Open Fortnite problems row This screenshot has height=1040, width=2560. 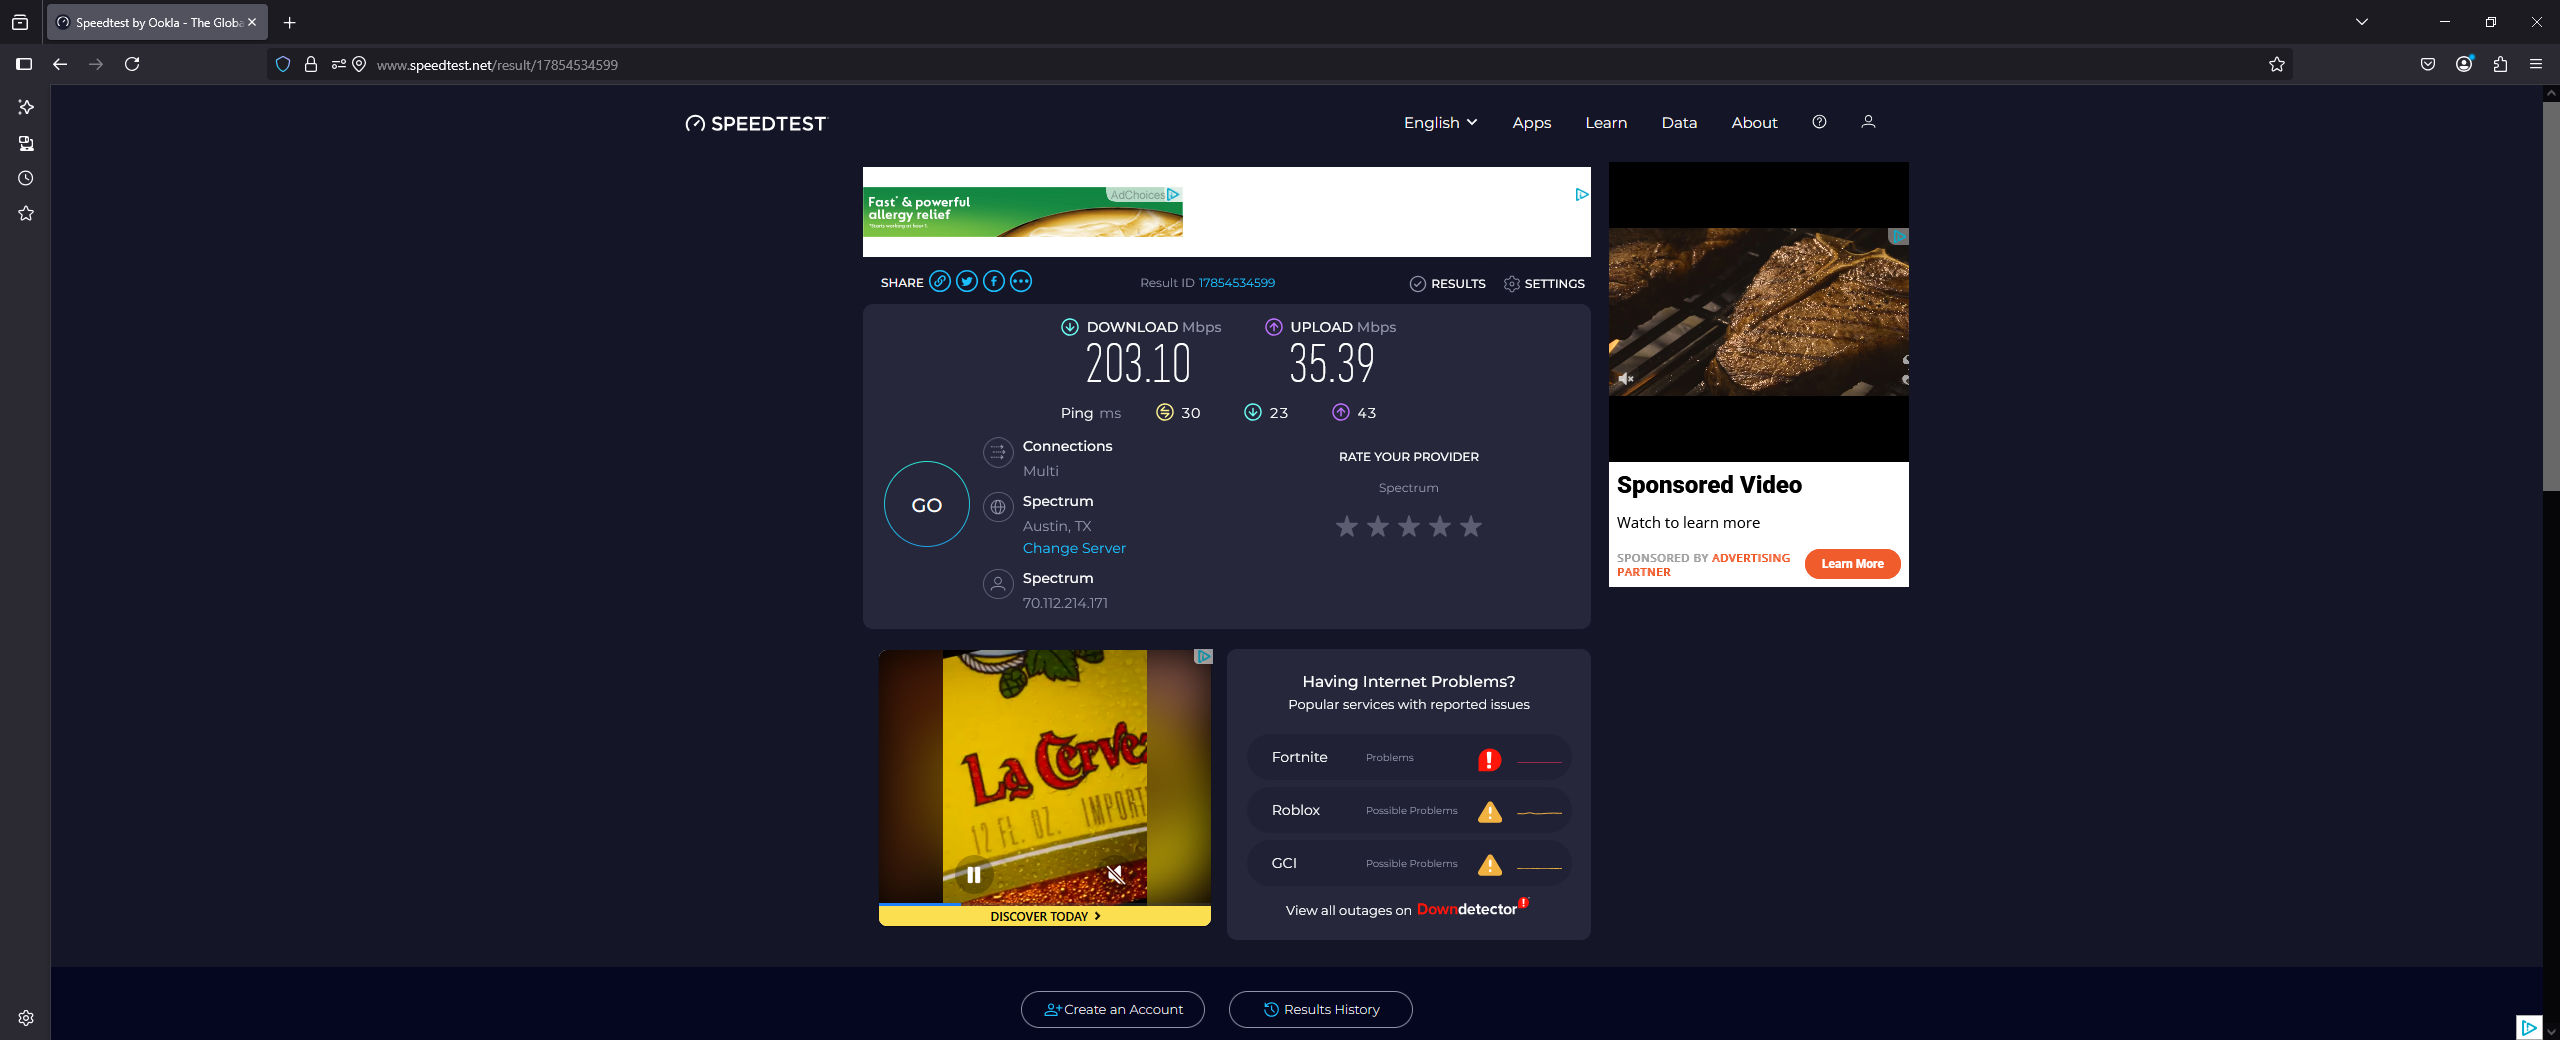tap(1409, 757)
